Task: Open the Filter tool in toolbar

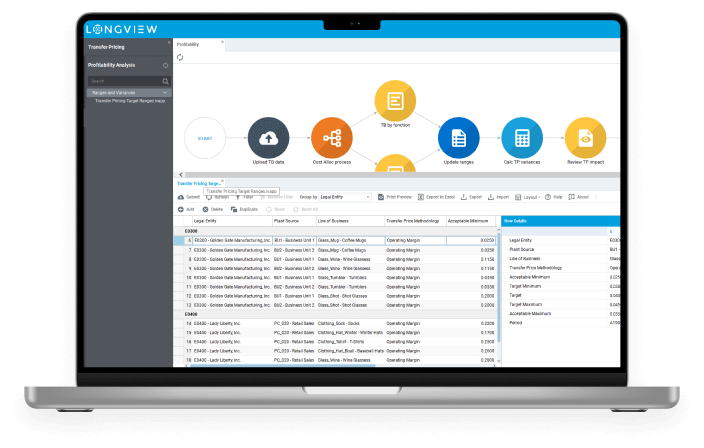Action: (245, 197)
